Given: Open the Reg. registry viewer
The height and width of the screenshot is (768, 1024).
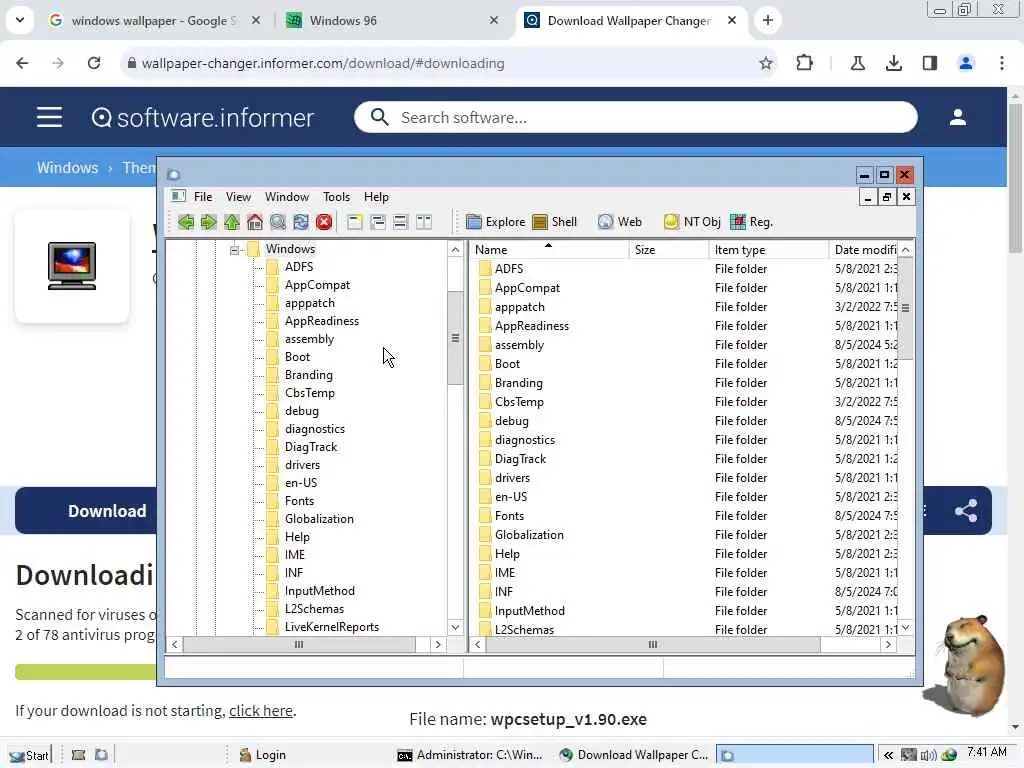Looking at the screenshot, I should point(752,222).
